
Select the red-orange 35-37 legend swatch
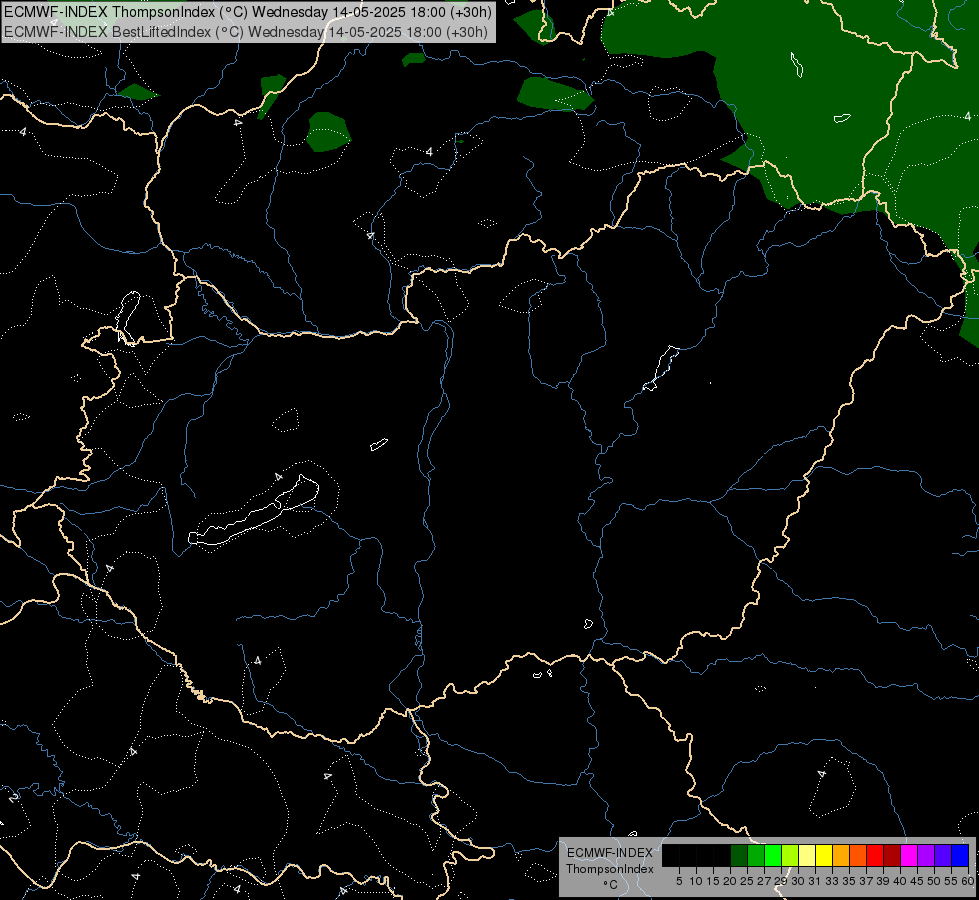[x=858, y=855]
